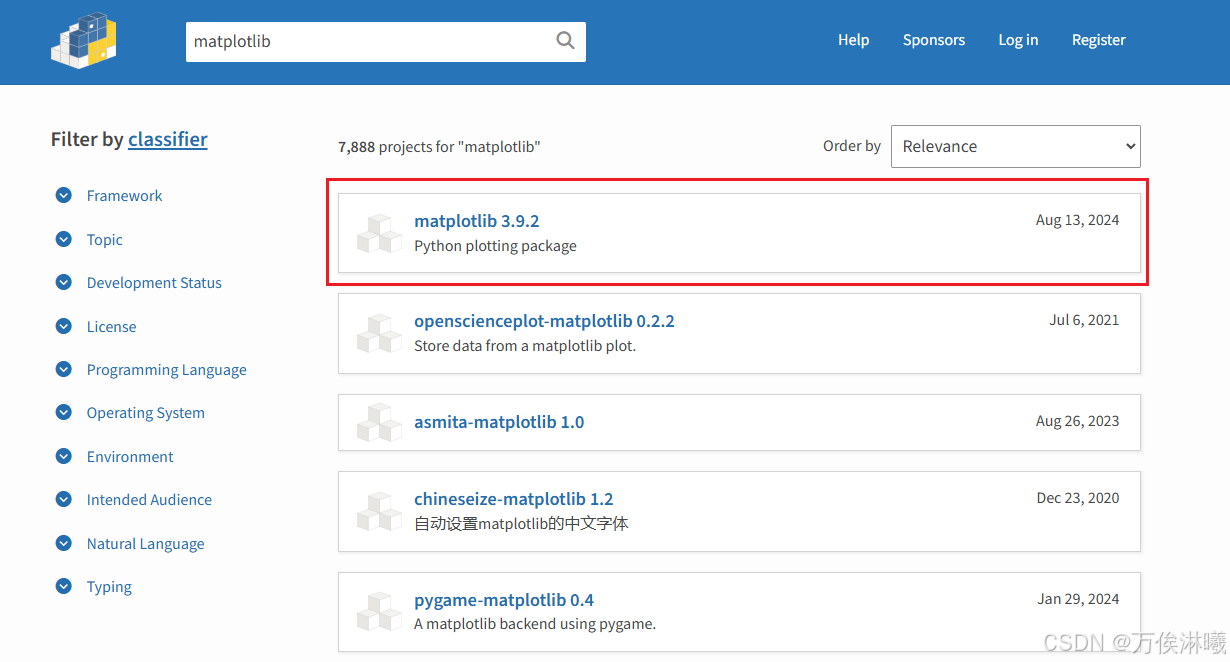Click the 自动设置matplotlib的中文字体 description
The height and width of the screenshot is (662, 1230).
point(521,523)
